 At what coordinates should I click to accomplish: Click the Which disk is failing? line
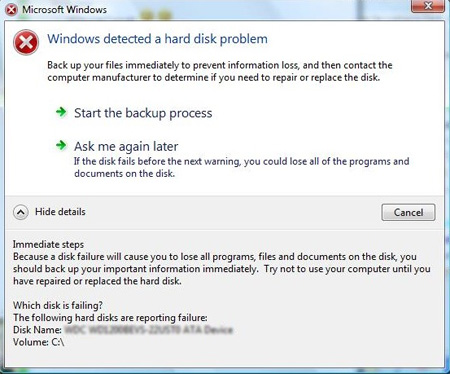[58, 305]
